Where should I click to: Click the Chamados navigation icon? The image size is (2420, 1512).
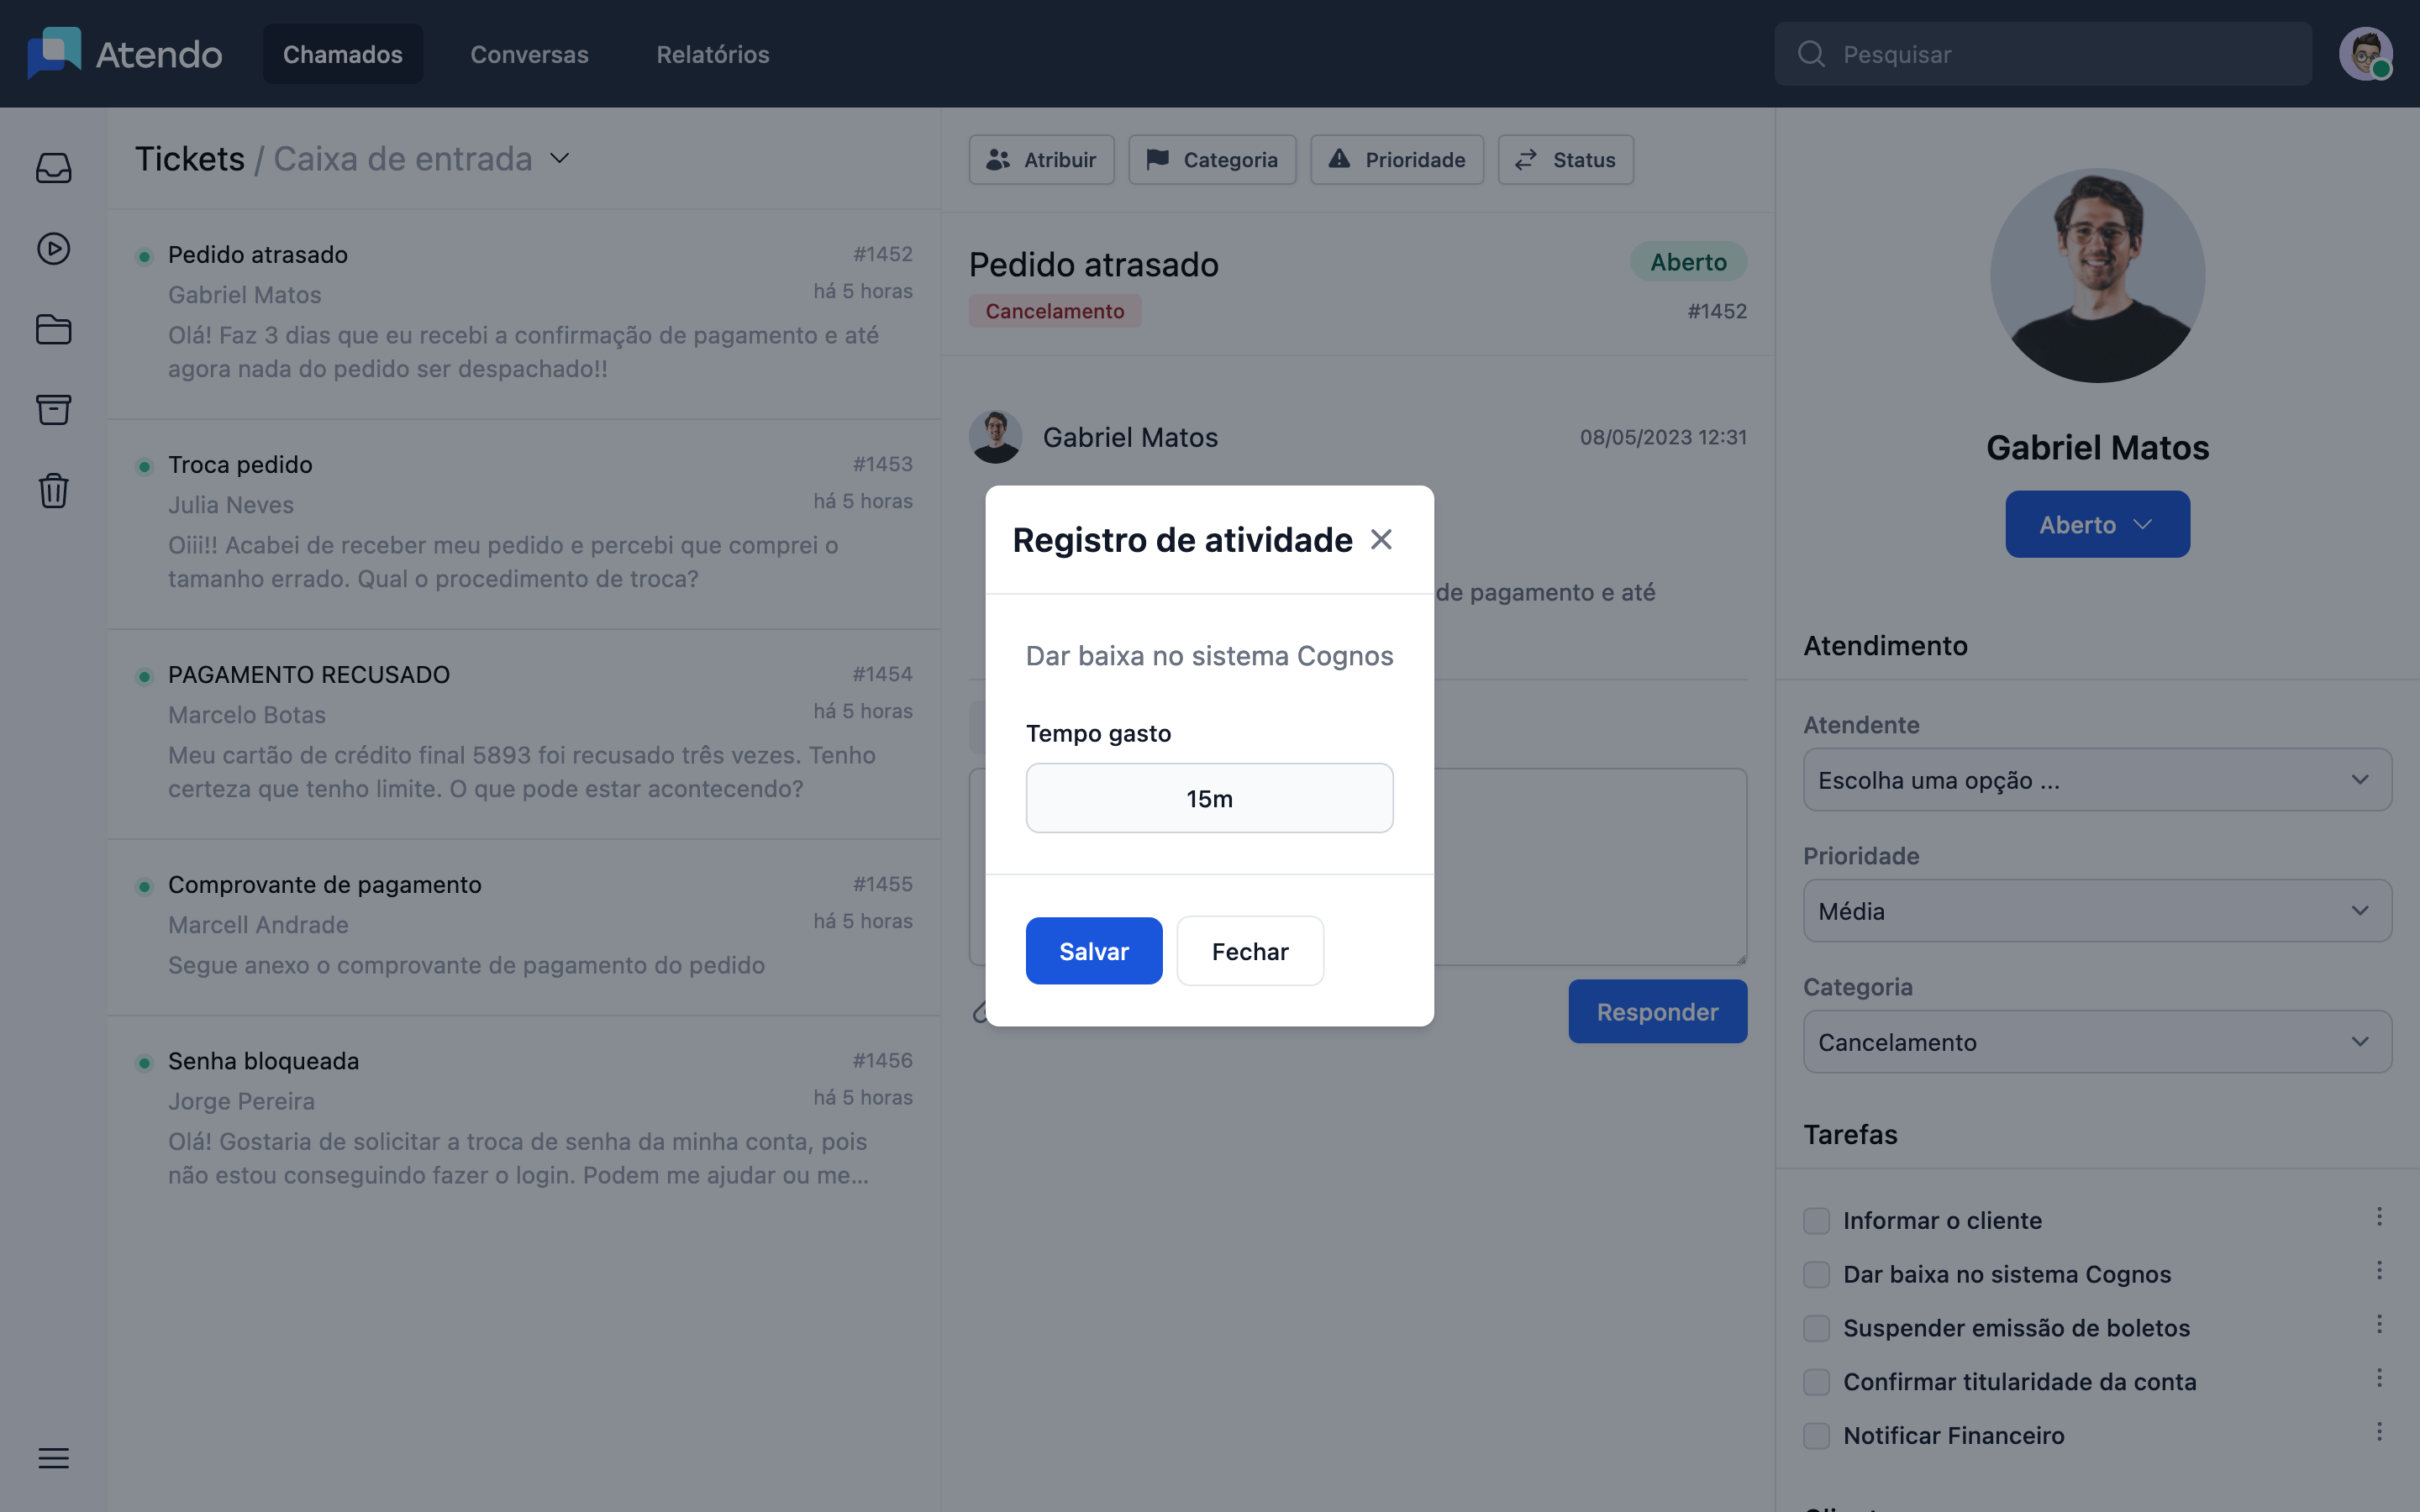343,54
